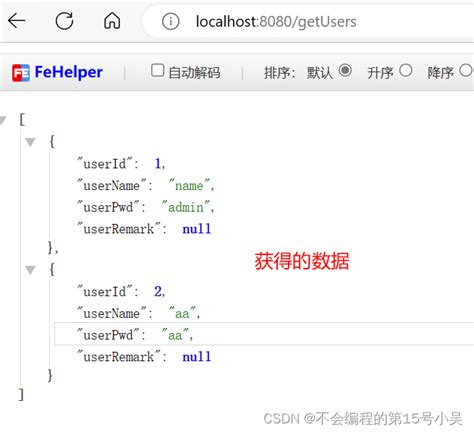Select the 降序 sort radio button
The width and height of the screenshot is (474, 432).
click(466, 71)
